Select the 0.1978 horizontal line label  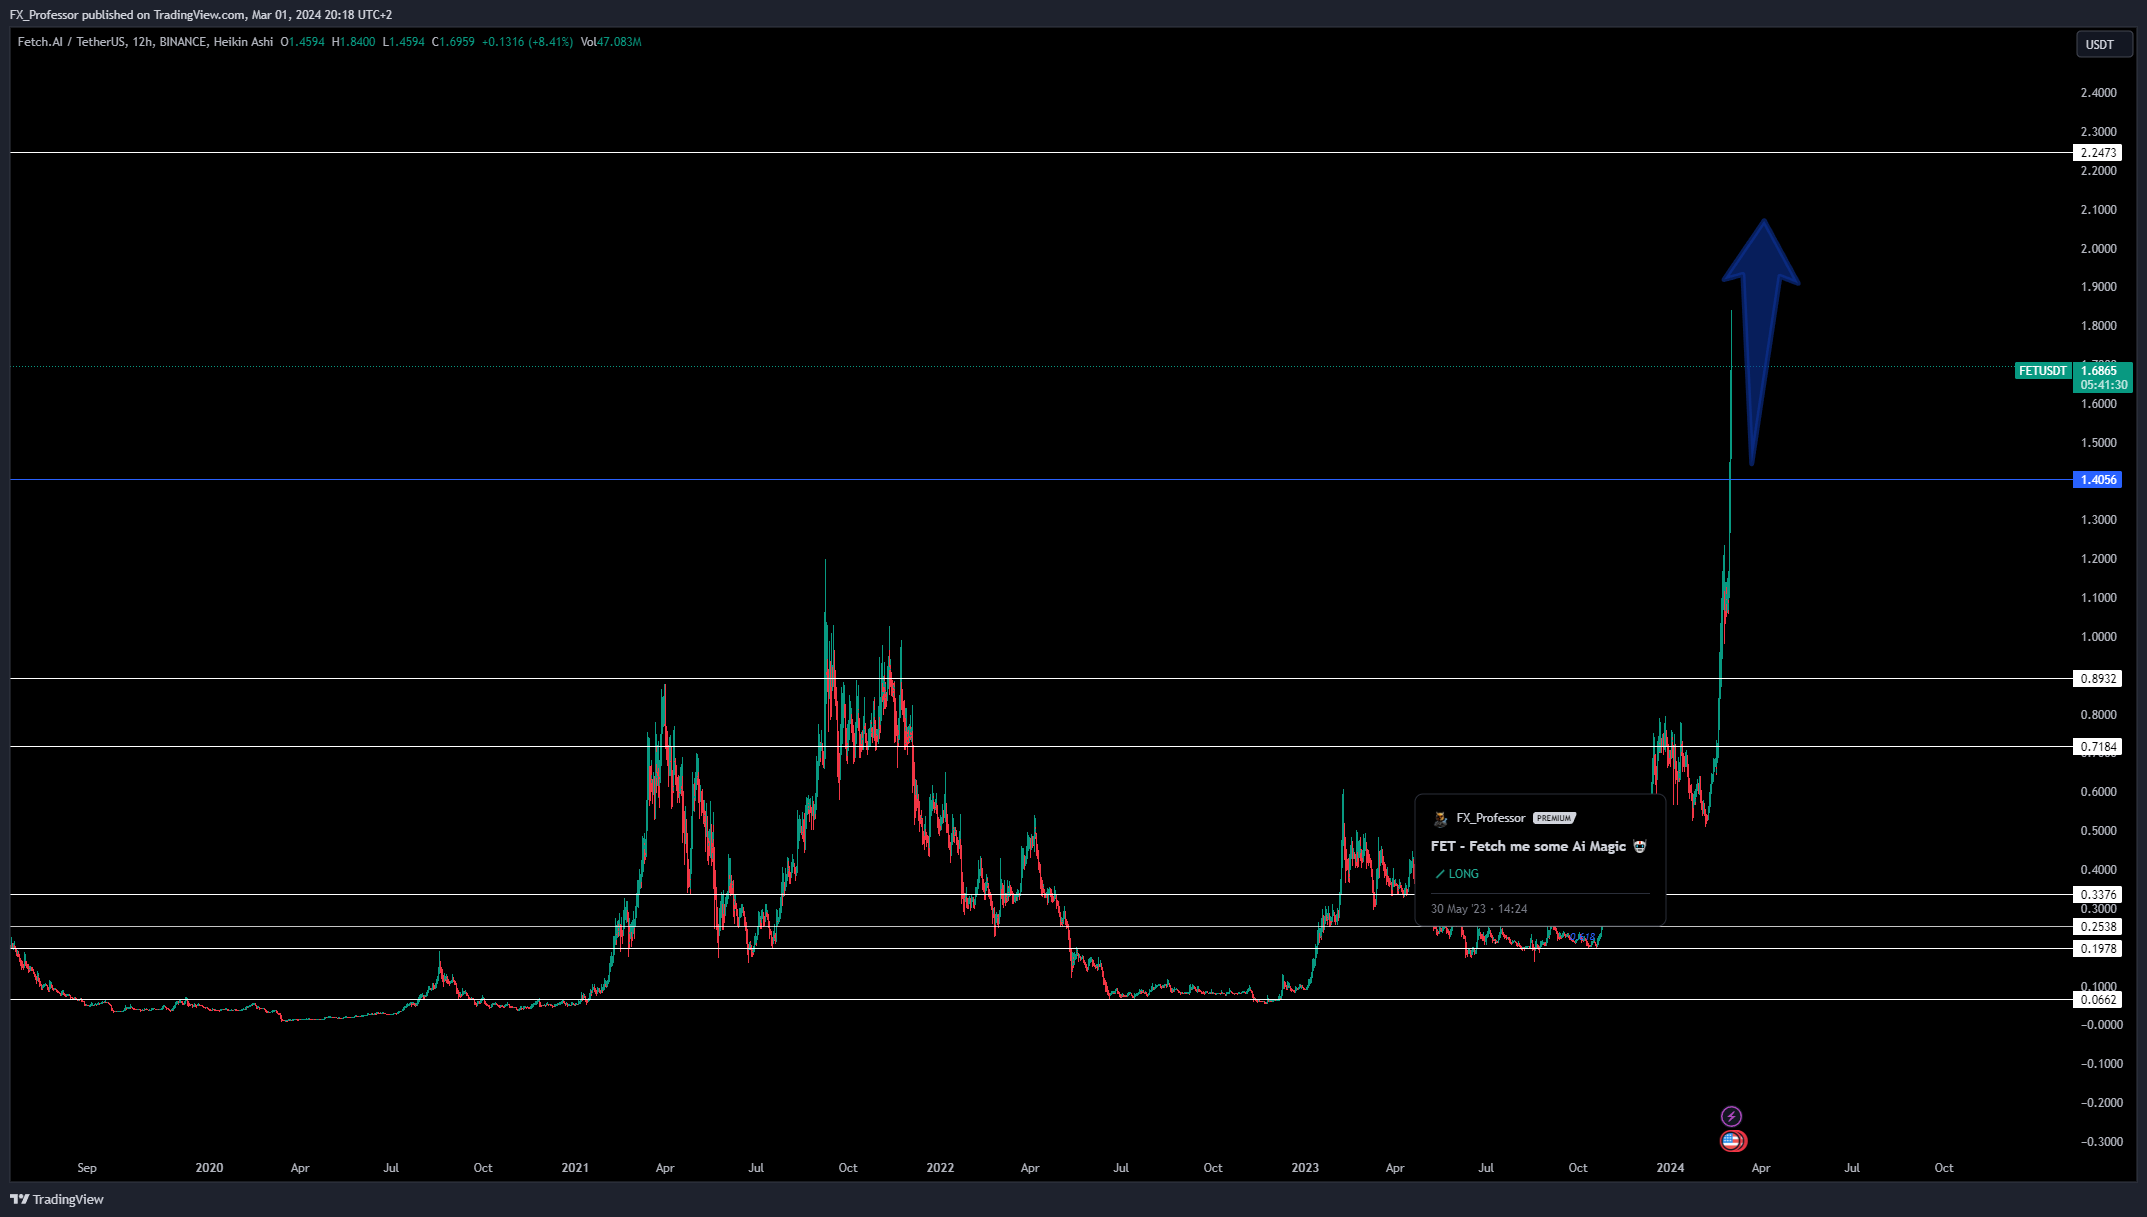tap(2098, 949)
